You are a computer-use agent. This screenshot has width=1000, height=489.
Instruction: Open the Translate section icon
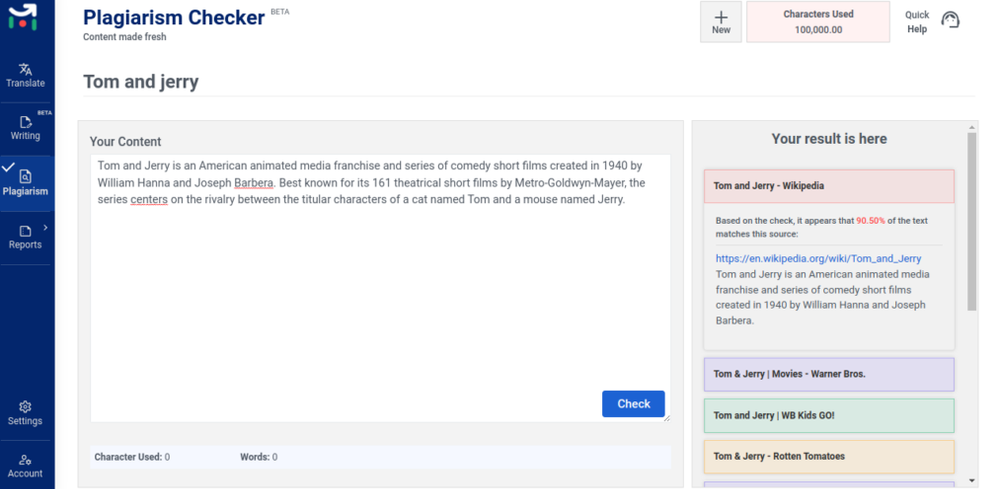coord(26,69)
